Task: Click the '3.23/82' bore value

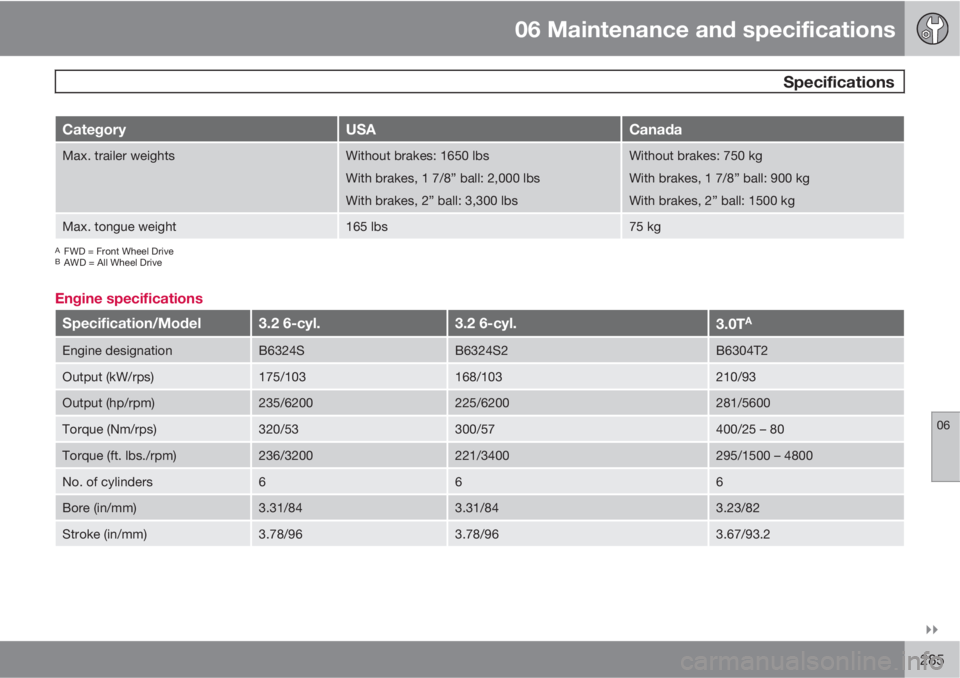Action: pos(737,508)
